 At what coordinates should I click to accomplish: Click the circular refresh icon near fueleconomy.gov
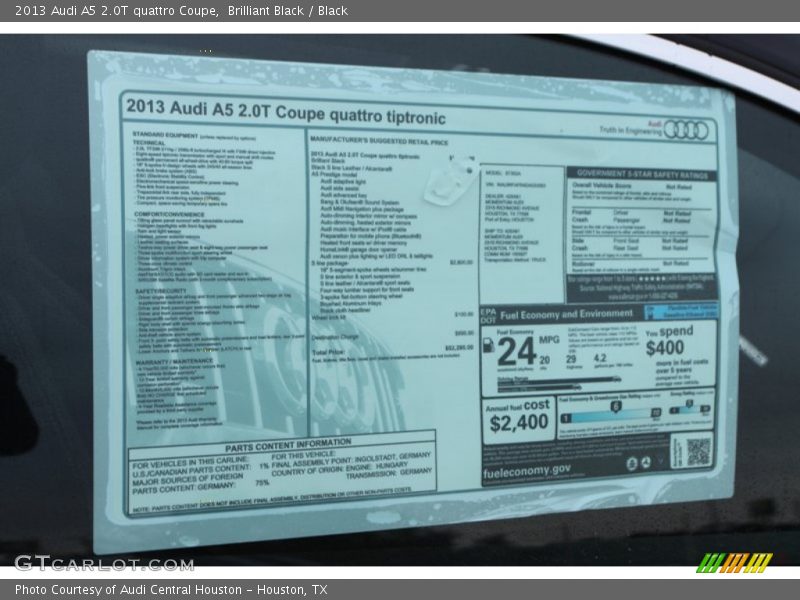(646, 463)
